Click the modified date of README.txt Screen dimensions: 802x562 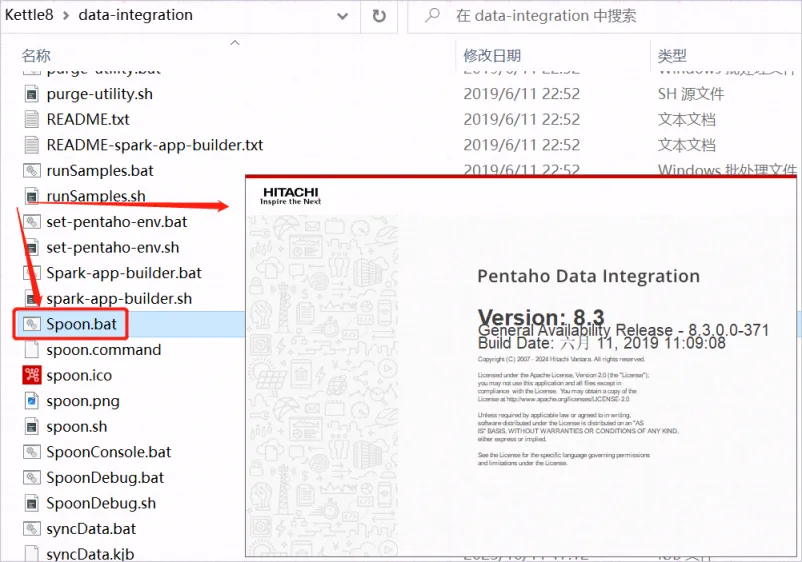[x=522, y=120]
